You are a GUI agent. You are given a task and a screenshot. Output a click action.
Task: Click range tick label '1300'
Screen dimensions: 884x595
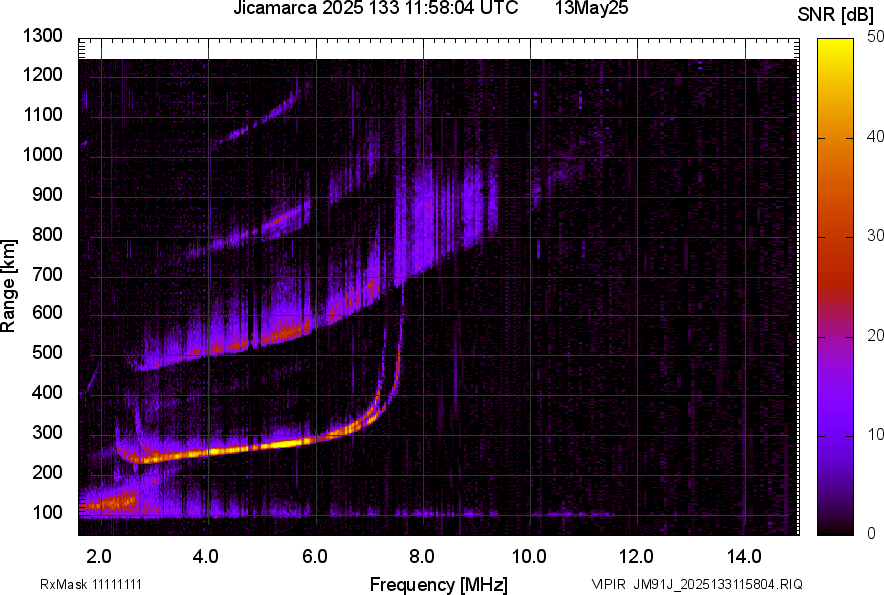43,36
